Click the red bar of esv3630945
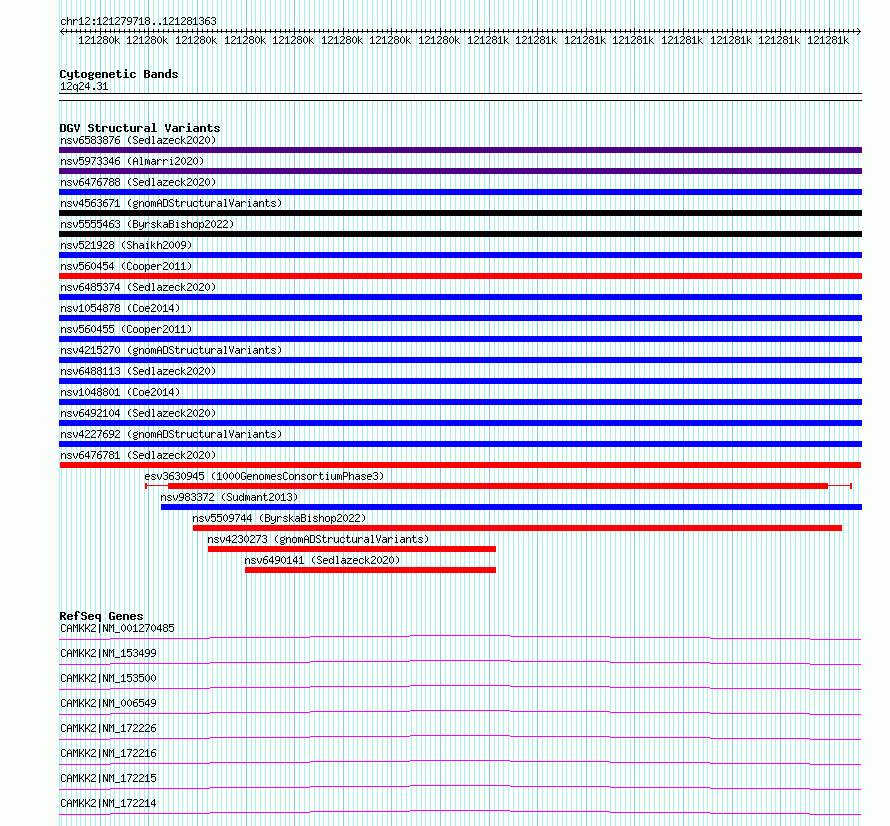The height and width of the screenshot is (826, 890). tap(498, 486)
